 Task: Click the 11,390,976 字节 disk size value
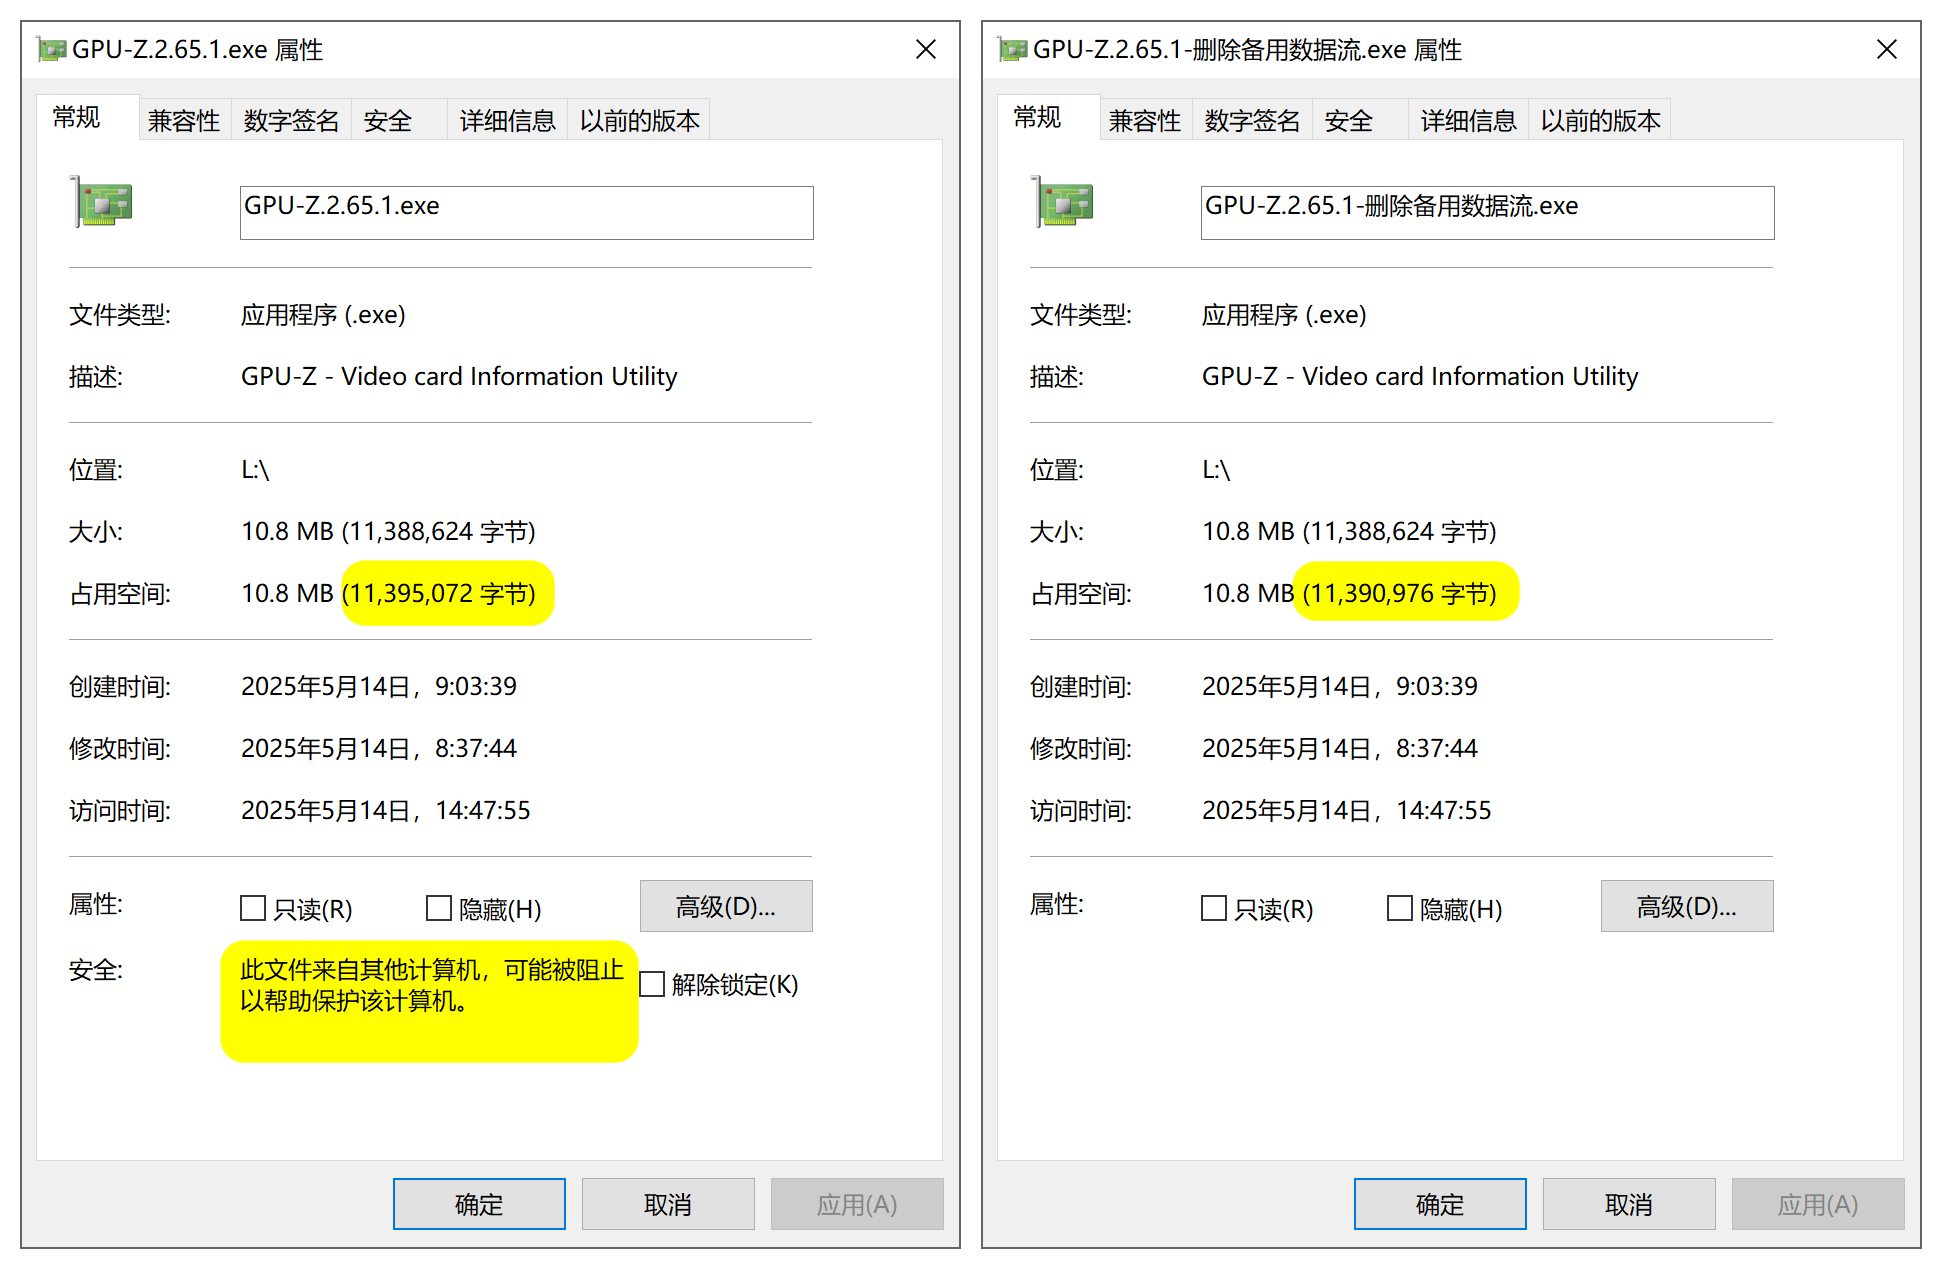point(1400,593)
